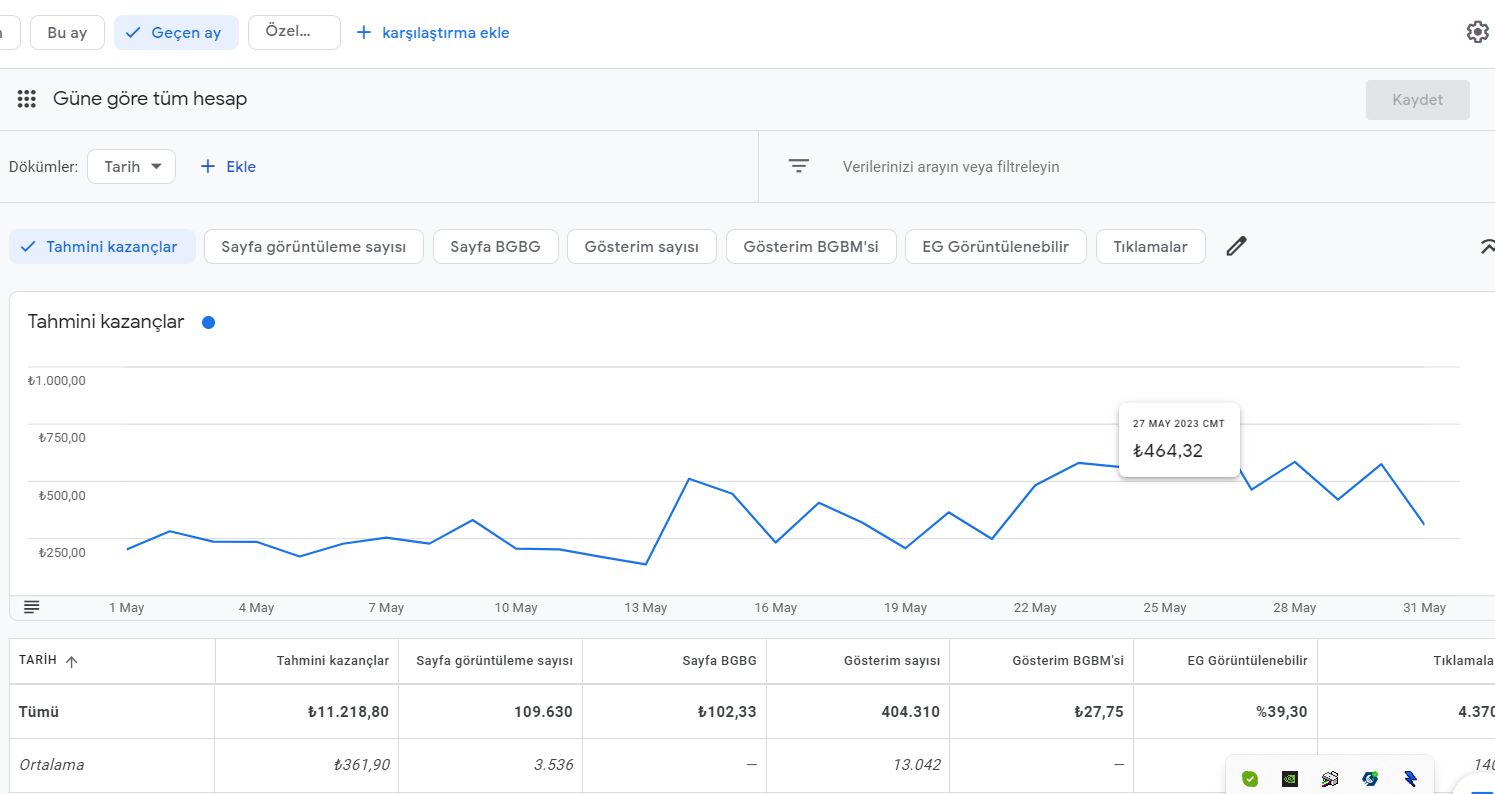The width and height of the screenshot is (1495, 794).
Task: Click the nine-dot grid reports icon
Action: tap(27, 99)
